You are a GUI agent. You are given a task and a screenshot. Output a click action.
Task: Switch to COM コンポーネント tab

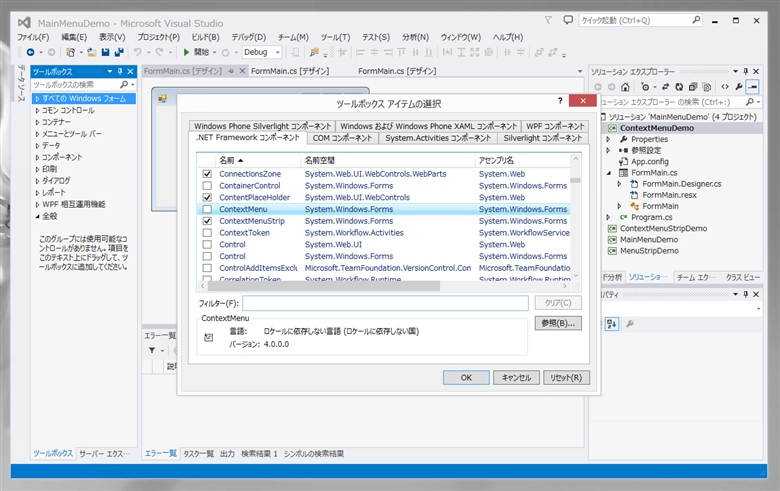coord(342,138)
